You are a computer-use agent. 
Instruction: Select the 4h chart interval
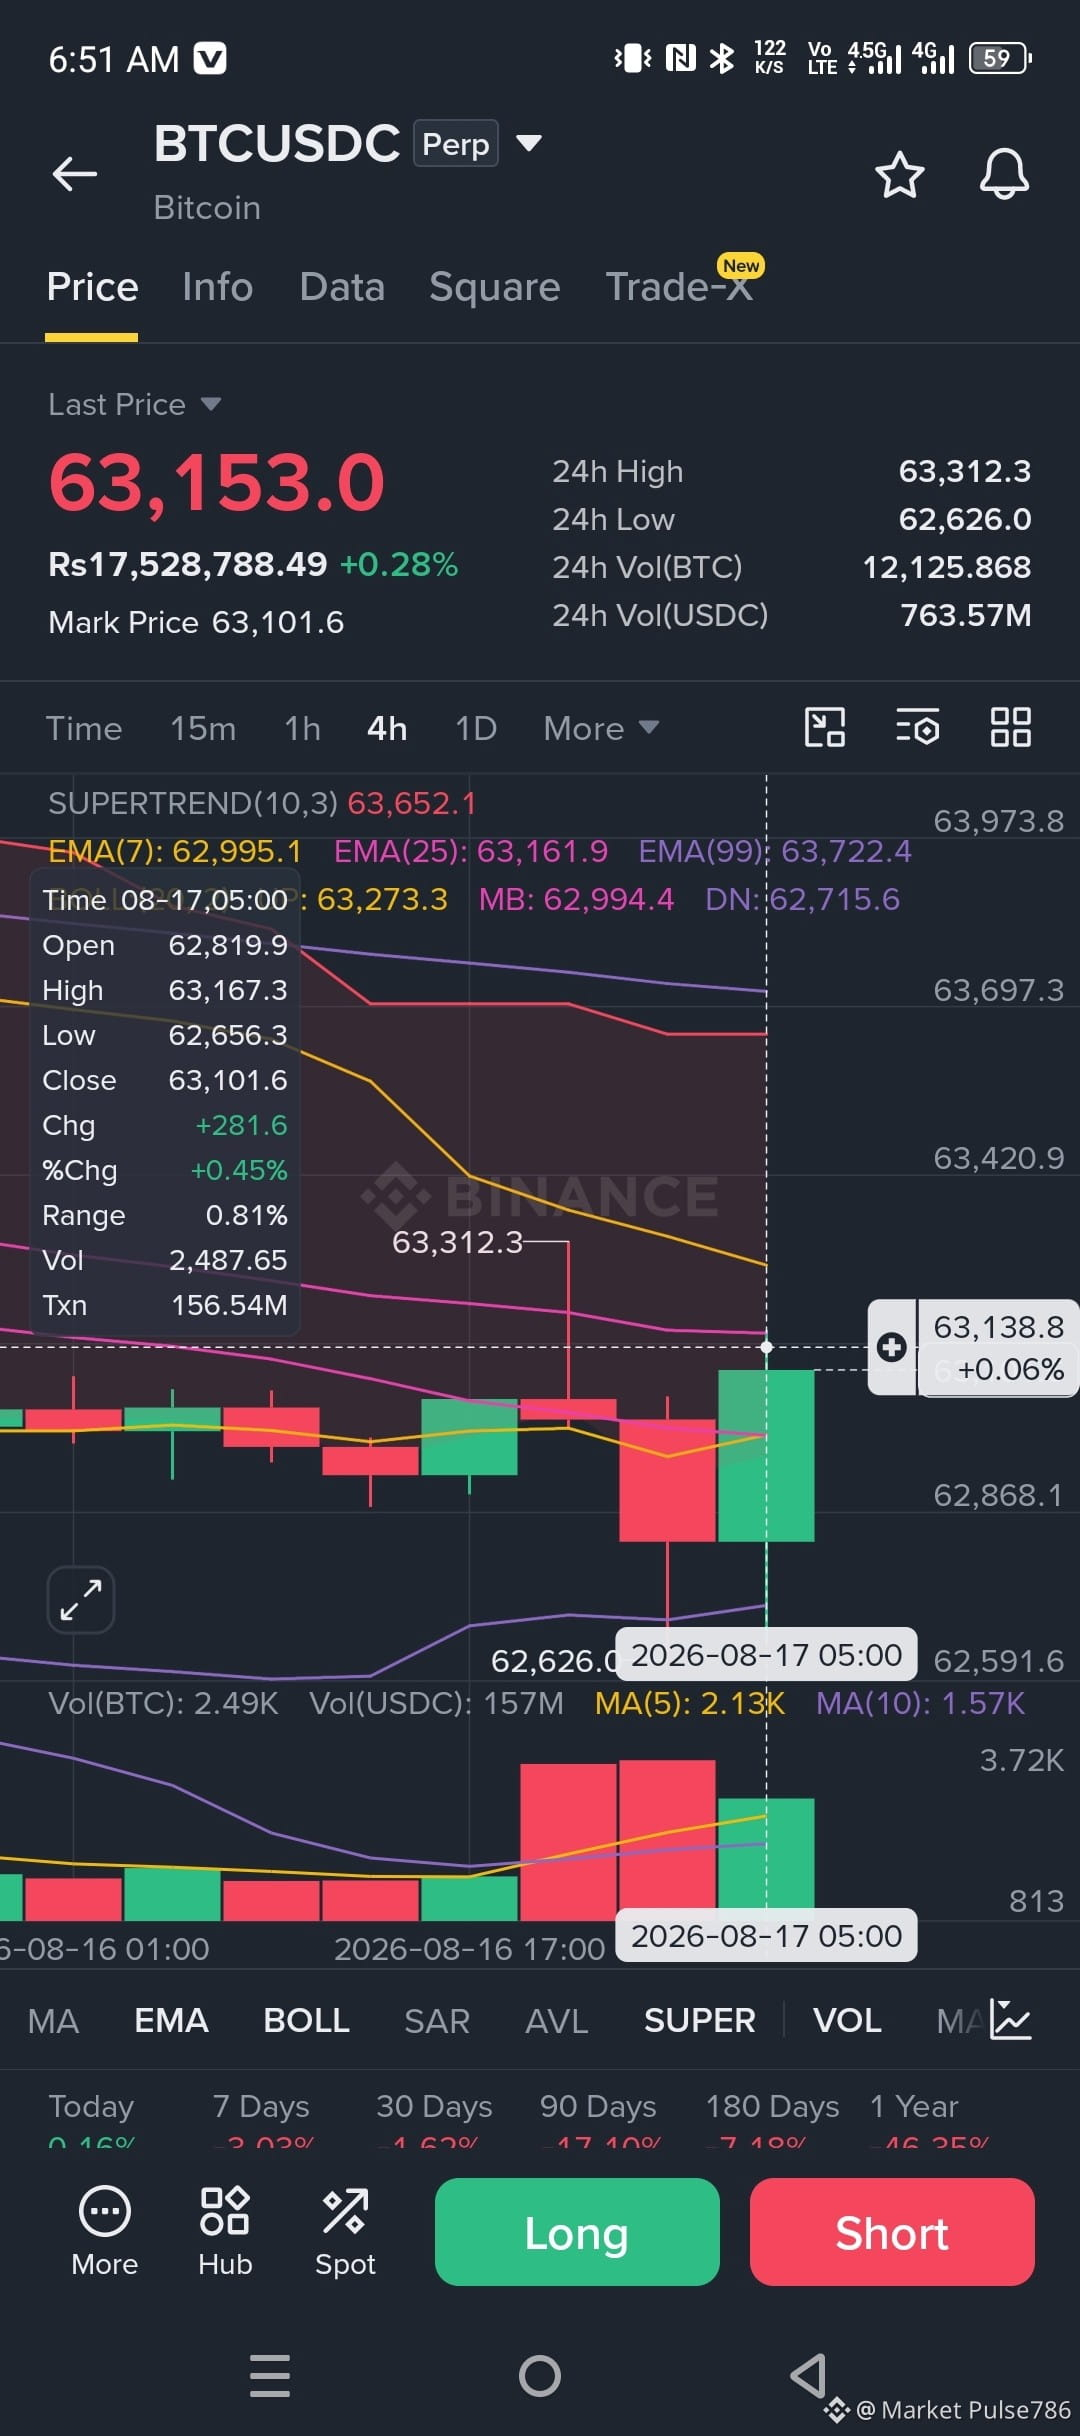point(387,728)
